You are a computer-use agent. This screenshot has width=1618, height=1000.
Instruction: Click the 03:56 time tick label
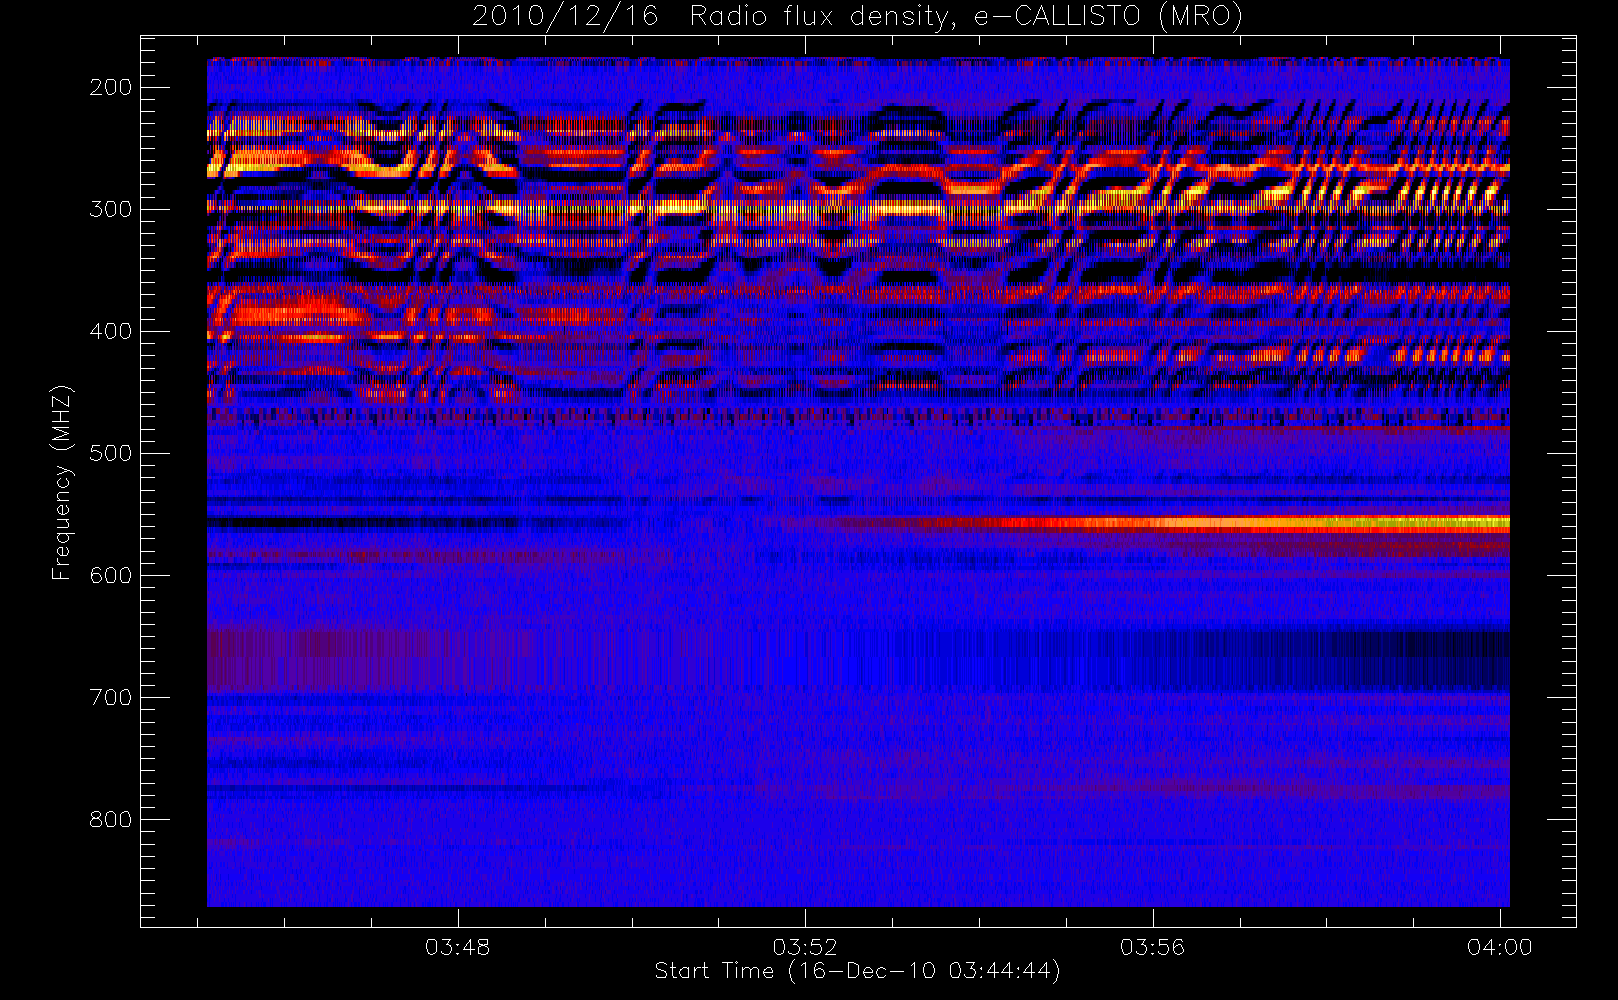click(x=1152, y=947)
